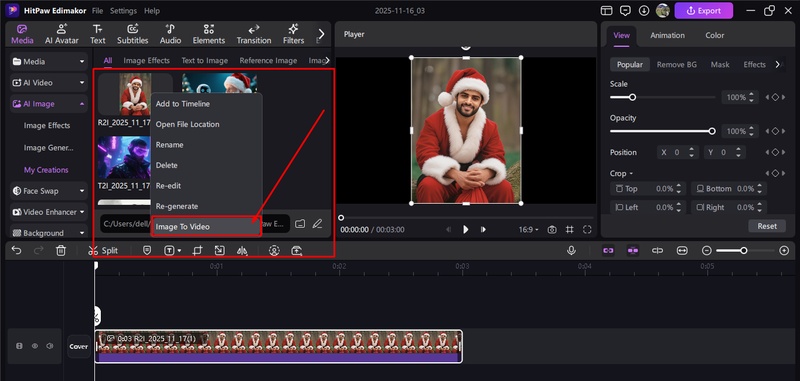Show more top toolbar categories arrow
Image resolution: width=800 pixels, height=381 pixels.
(x=321, y=34)
